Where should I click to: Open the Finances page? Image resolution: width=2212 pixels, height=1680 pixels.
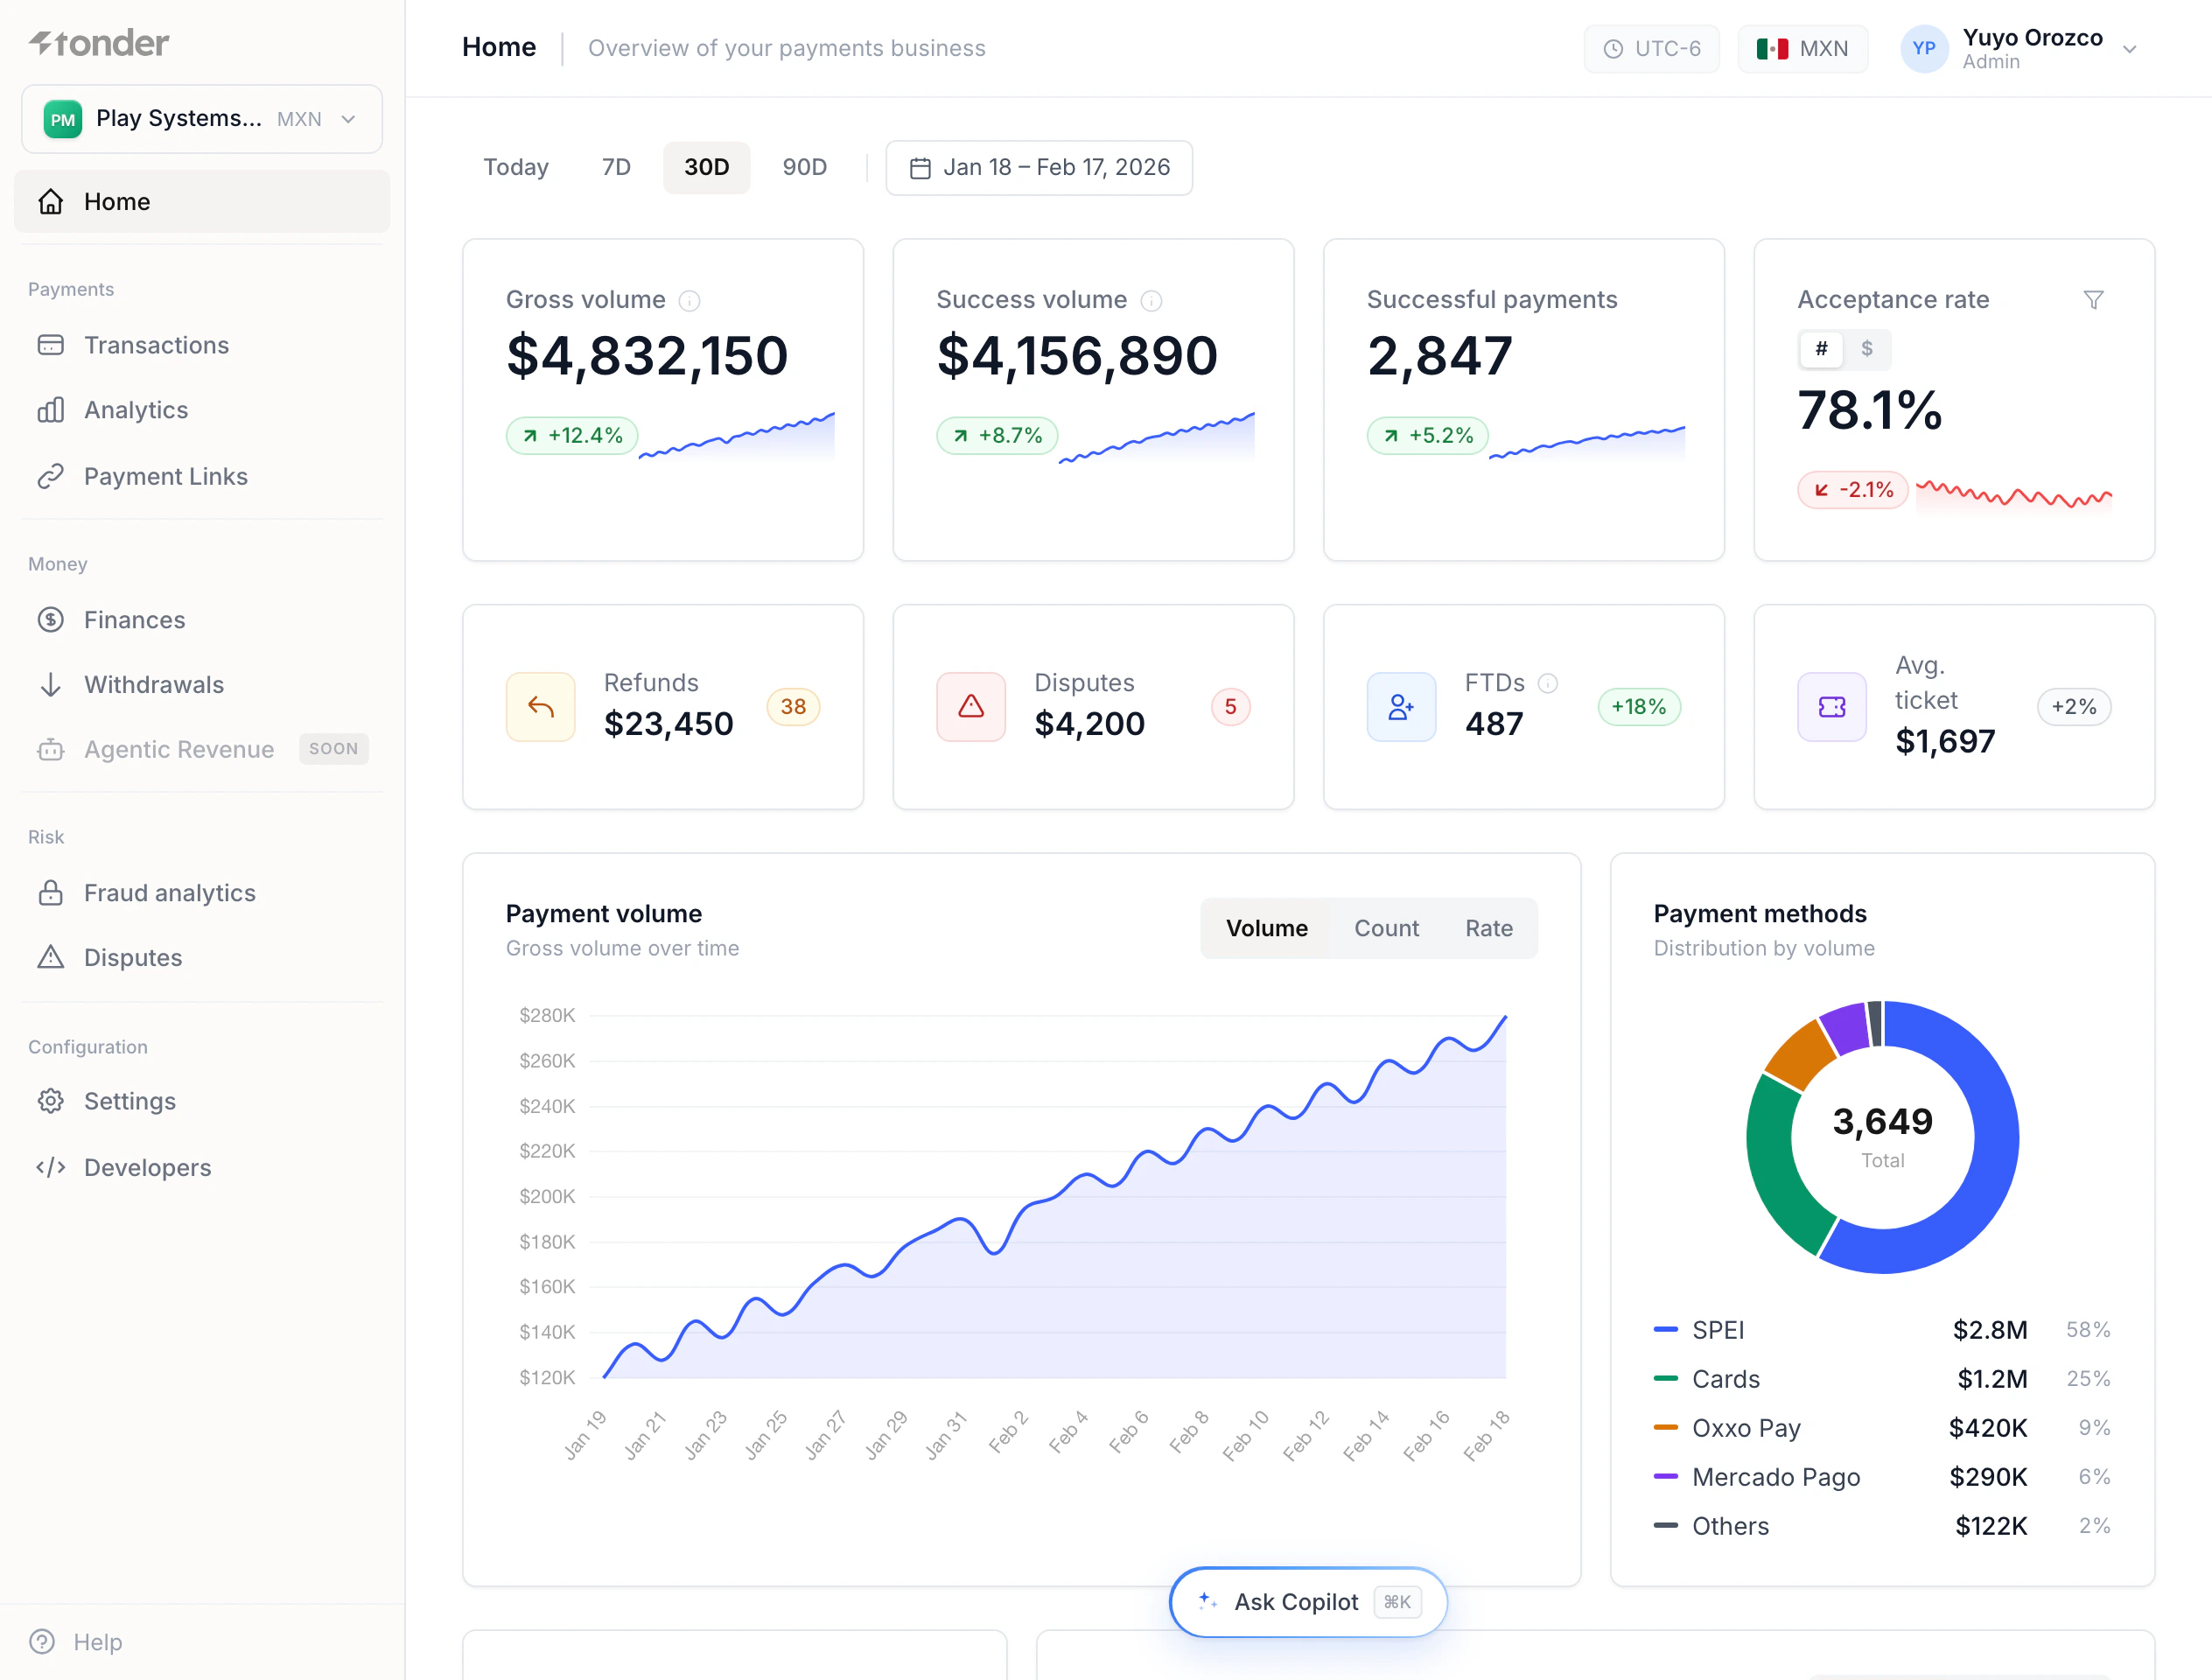click(x=202, y=620)
